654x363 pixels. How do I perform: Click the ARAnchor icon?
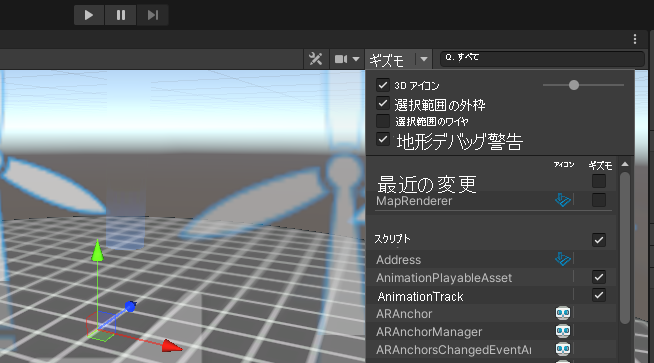[x=563, y=313]
